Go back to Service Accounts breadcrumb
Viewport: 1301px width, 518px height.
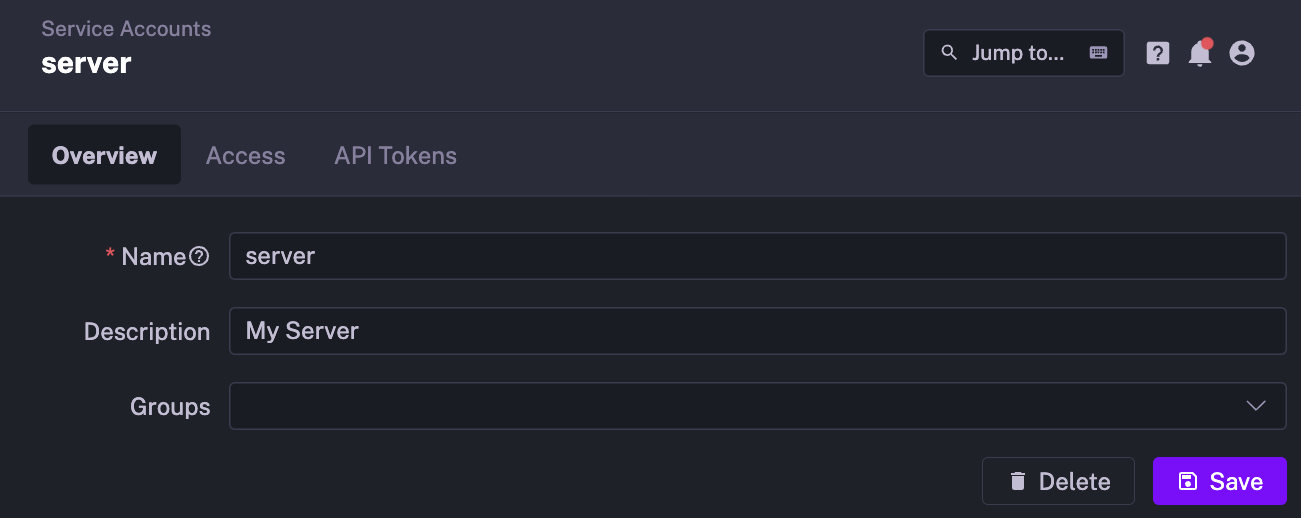click(x=126, y=29)
